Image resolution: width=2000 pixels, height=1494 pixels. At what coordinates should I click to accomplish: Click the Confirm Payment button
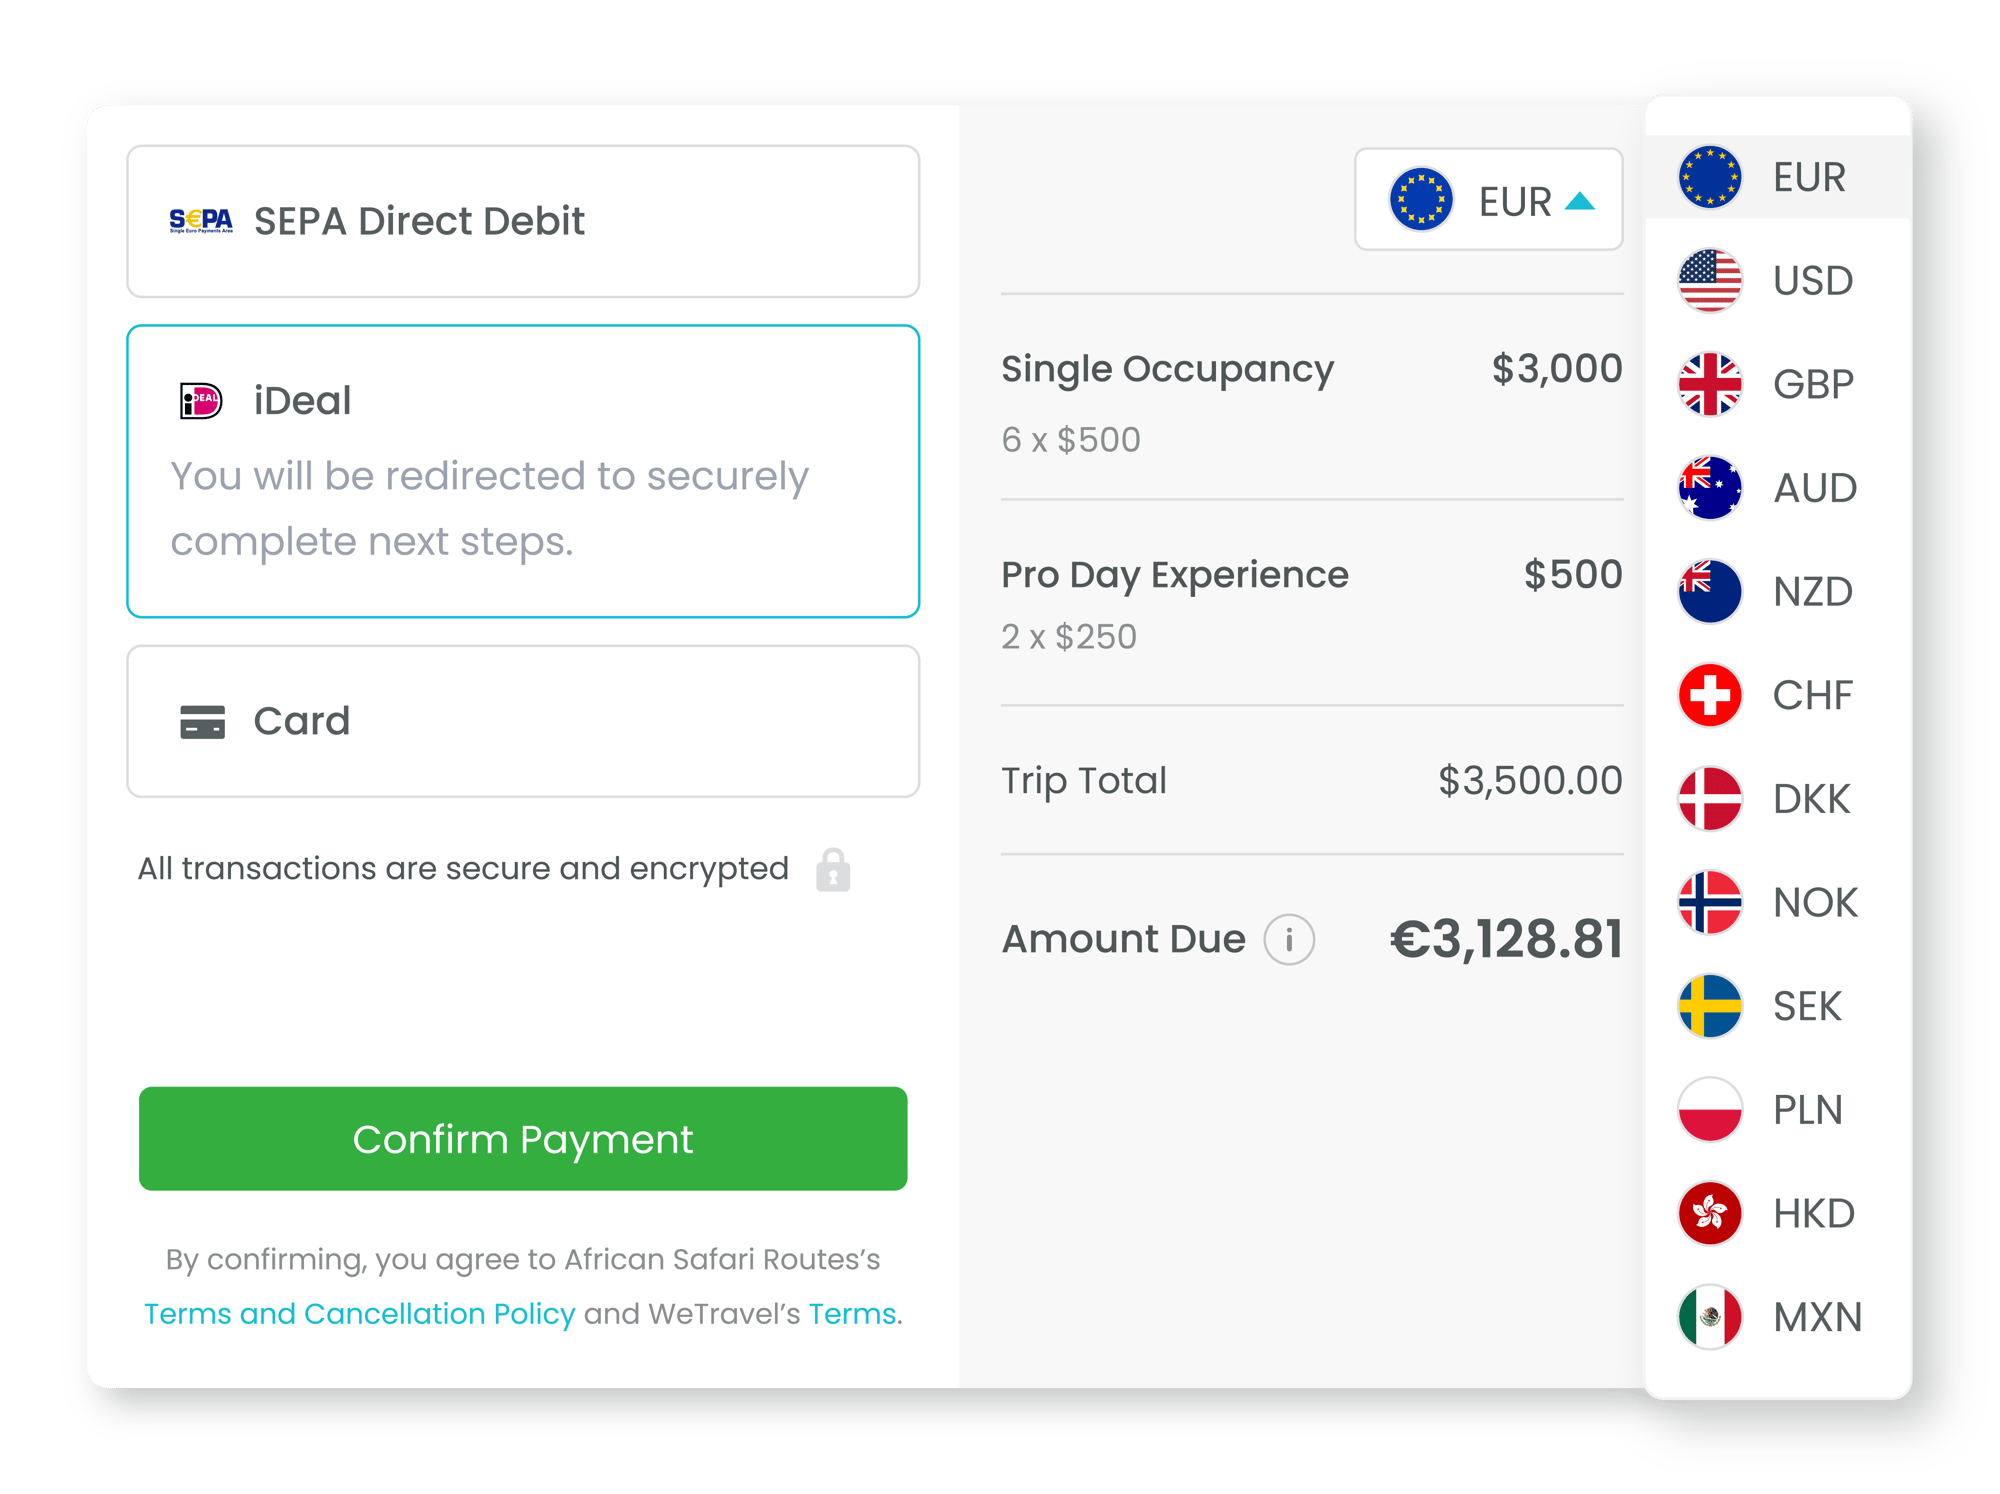[x=523, y=1139]
